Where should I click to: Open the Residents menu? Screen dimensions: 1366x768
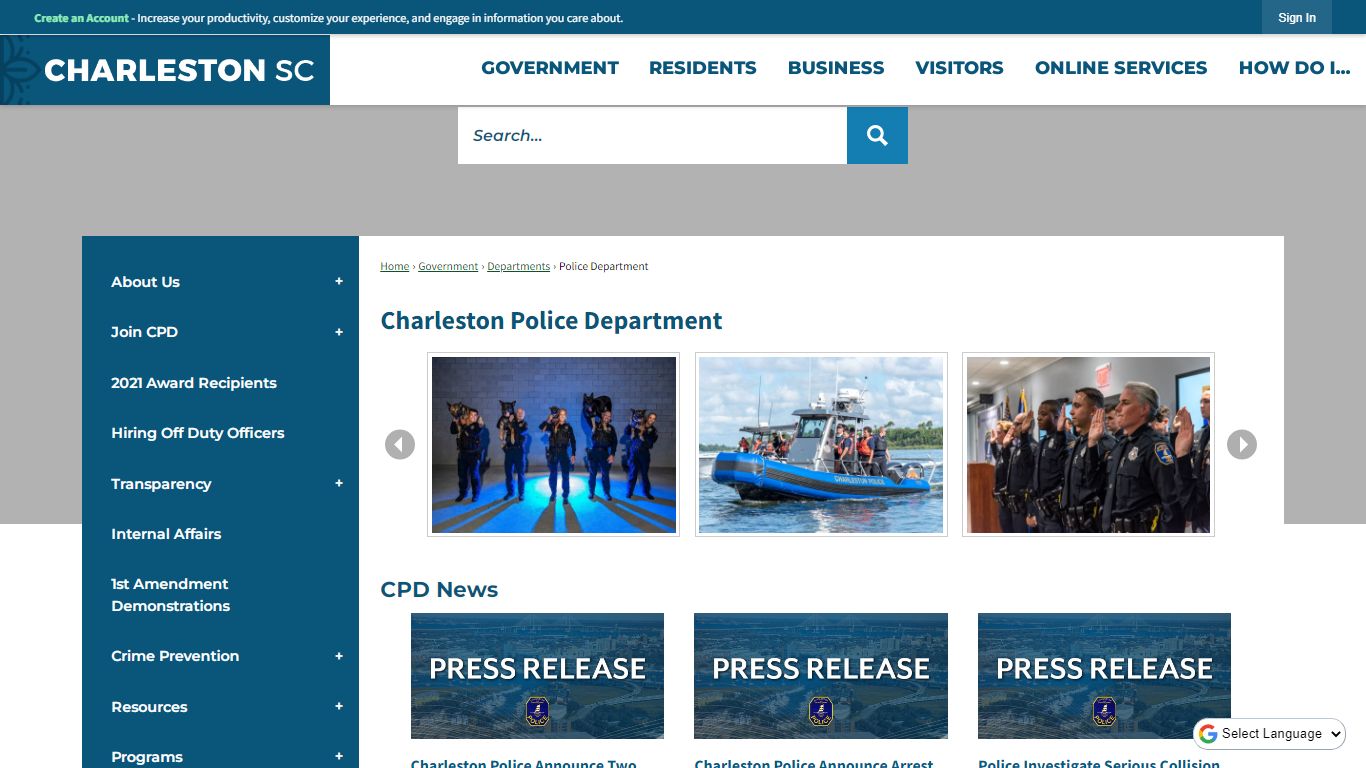click(703, 68)
